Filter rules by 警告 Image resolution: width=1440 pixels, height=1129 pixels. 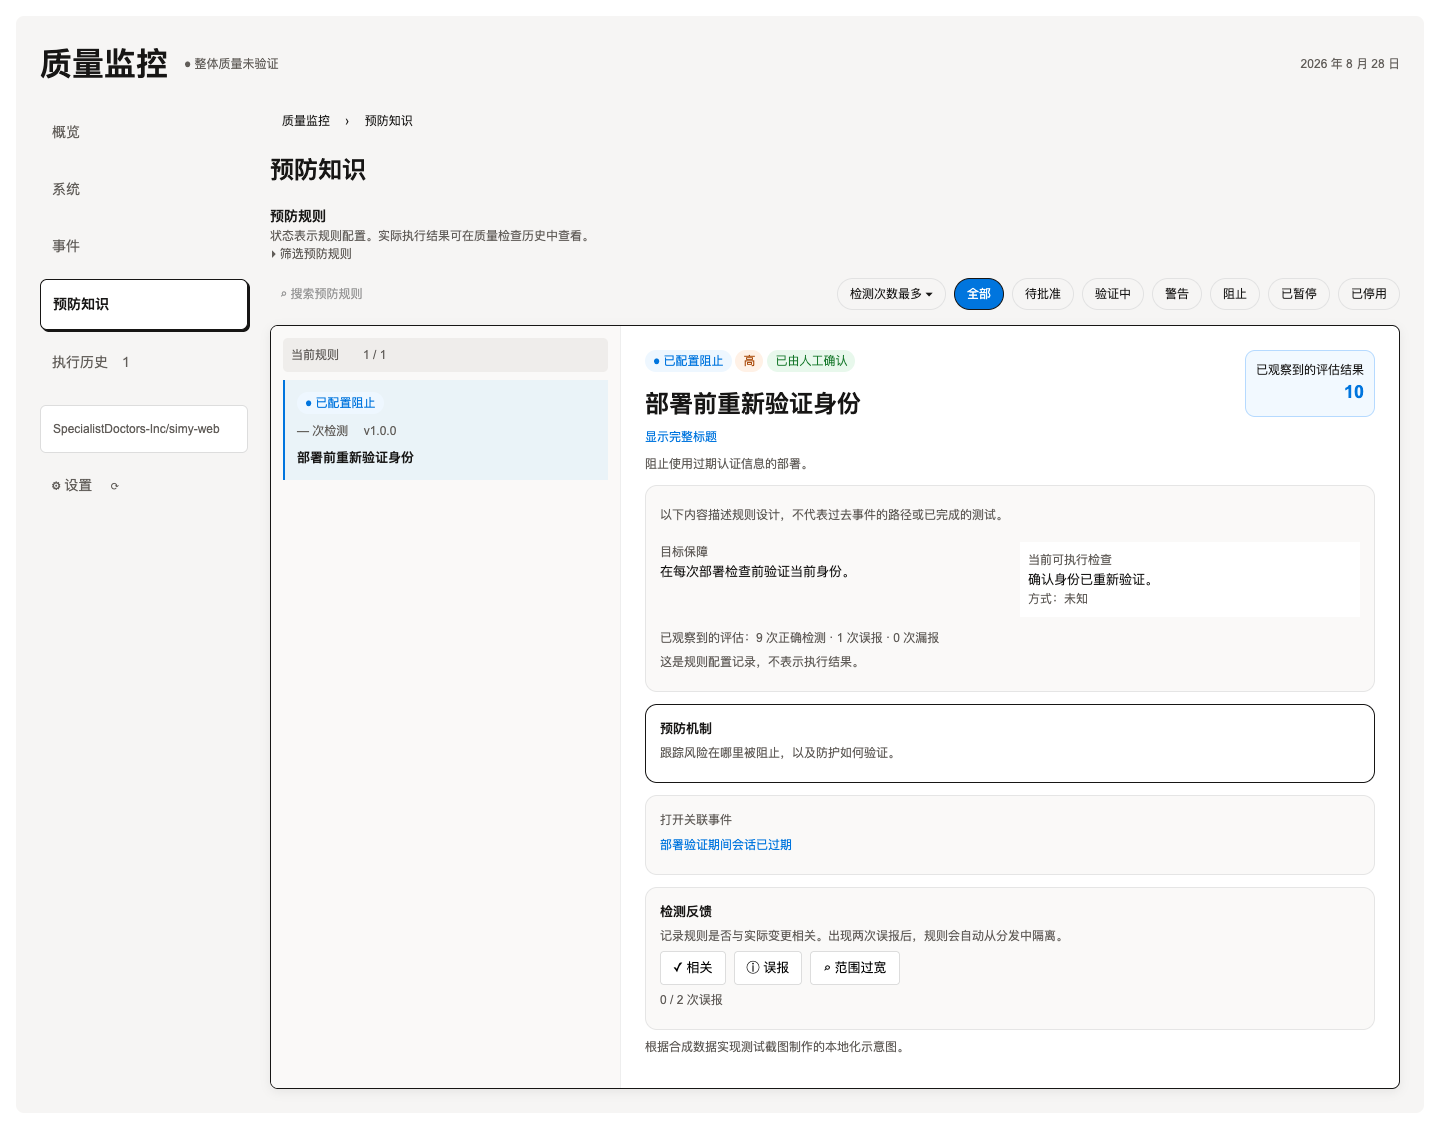click(1177, 294)
